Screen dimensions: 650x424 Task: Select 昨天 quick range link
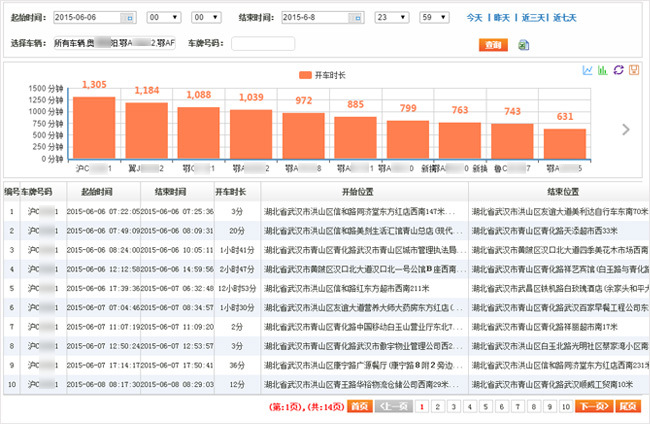pos(502,18)
